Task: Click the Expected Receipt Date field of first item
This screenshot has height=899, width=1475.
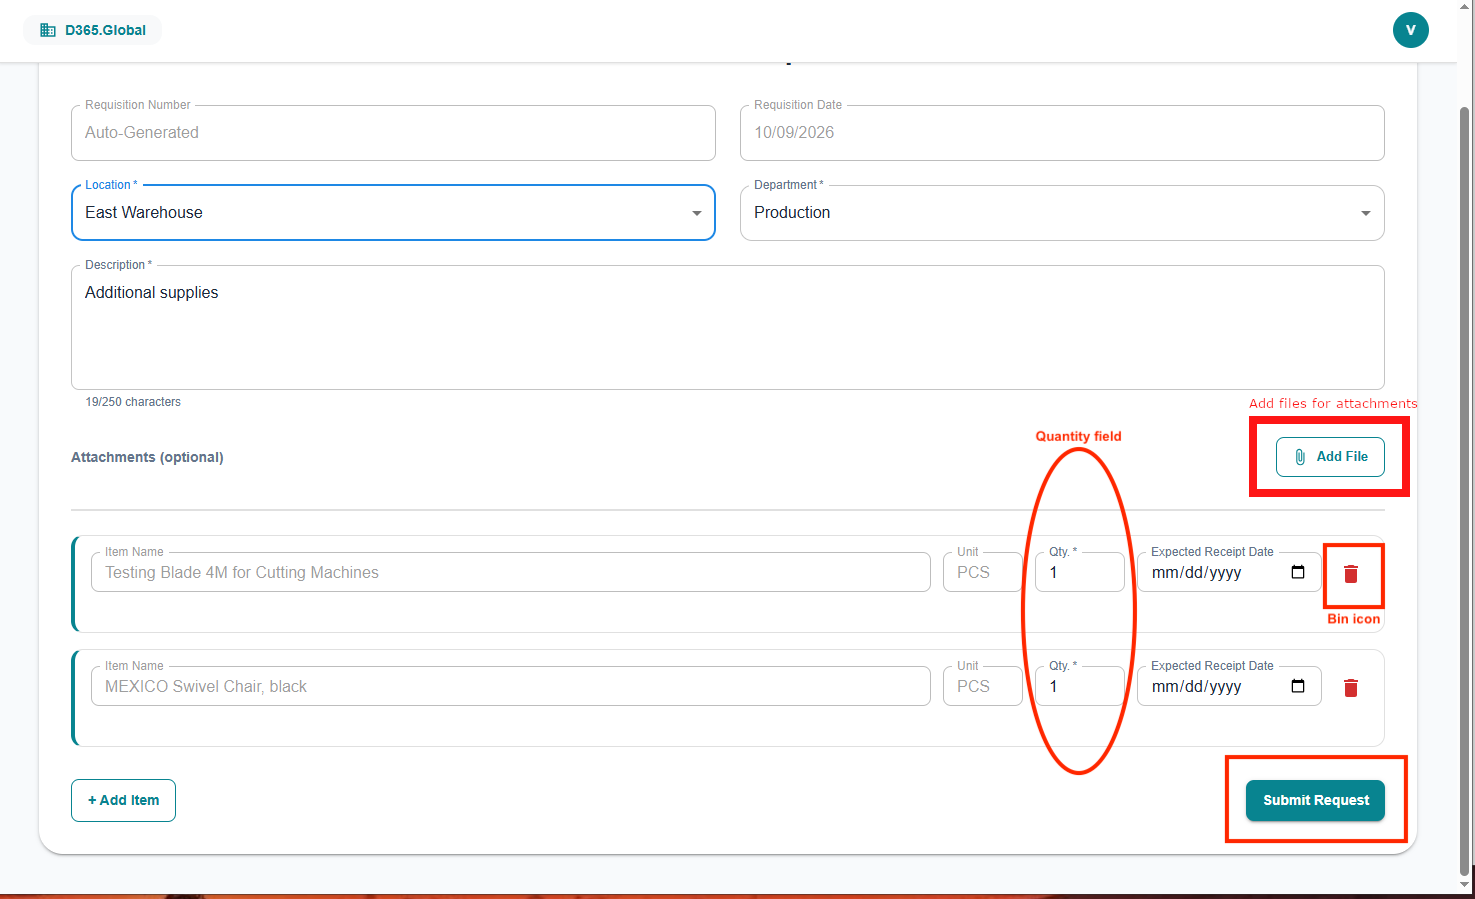Action: [x=1229, y=572]
